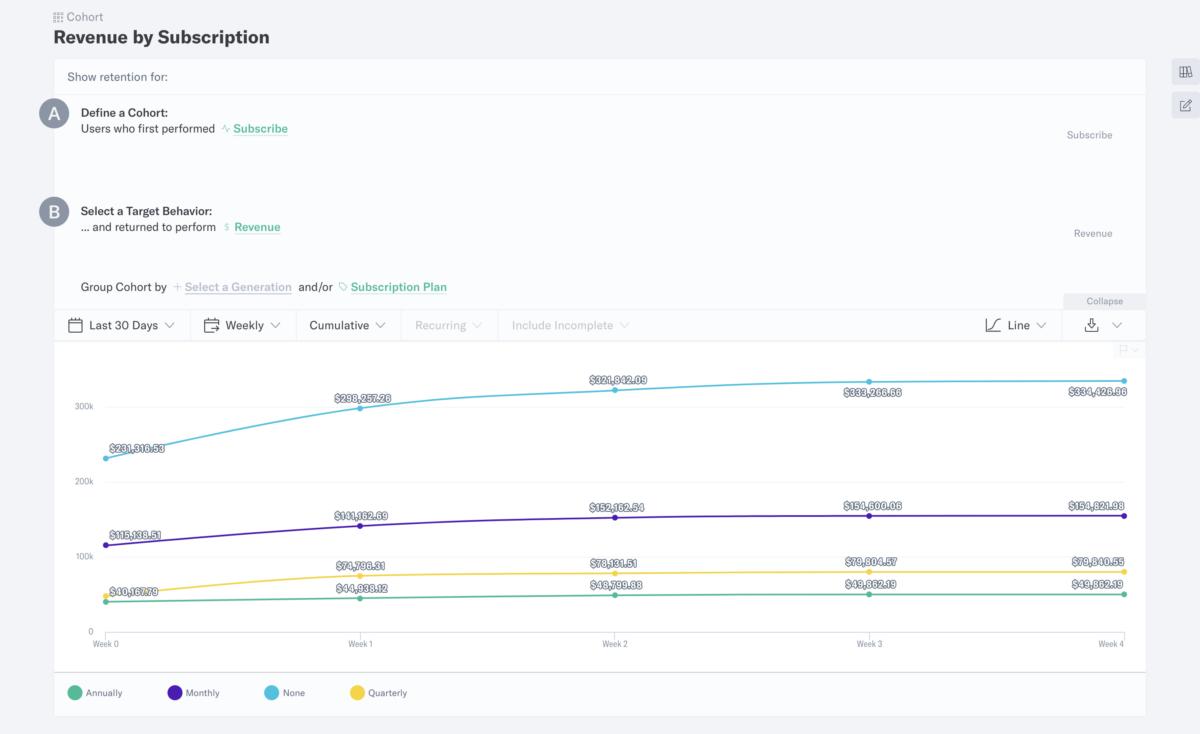The width and height of the screenshot is (1200, 734).
Task: Click the Subscribe event link under Define a Cohort
Action: point(260,128)
